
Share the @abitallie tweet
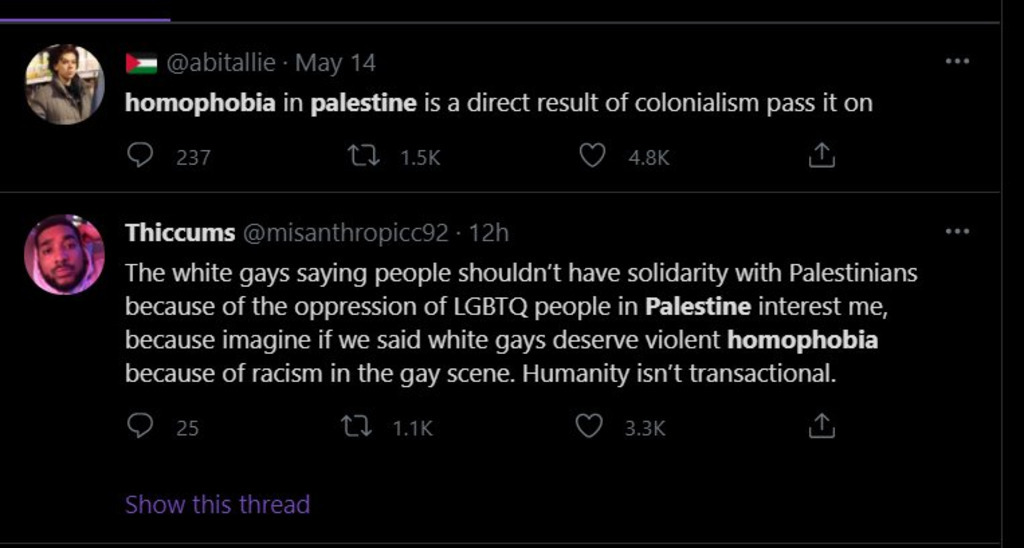(x=820, y=156)
